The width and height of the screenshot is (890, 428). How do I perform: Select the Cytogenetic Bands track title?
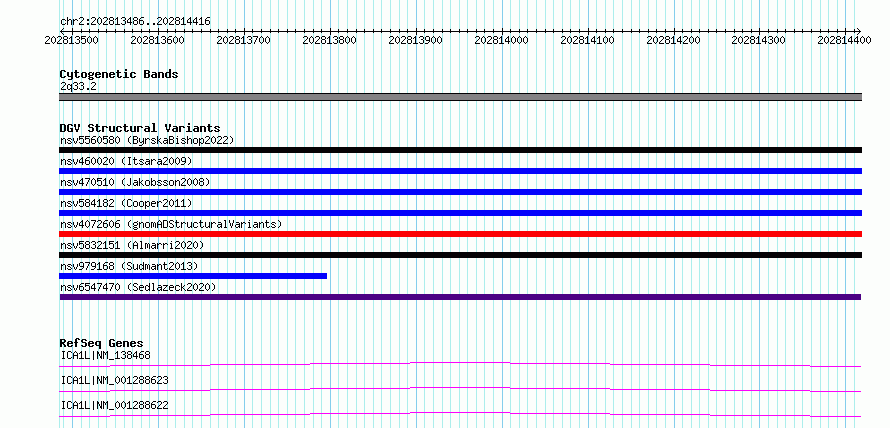click(x=119, y=74)
